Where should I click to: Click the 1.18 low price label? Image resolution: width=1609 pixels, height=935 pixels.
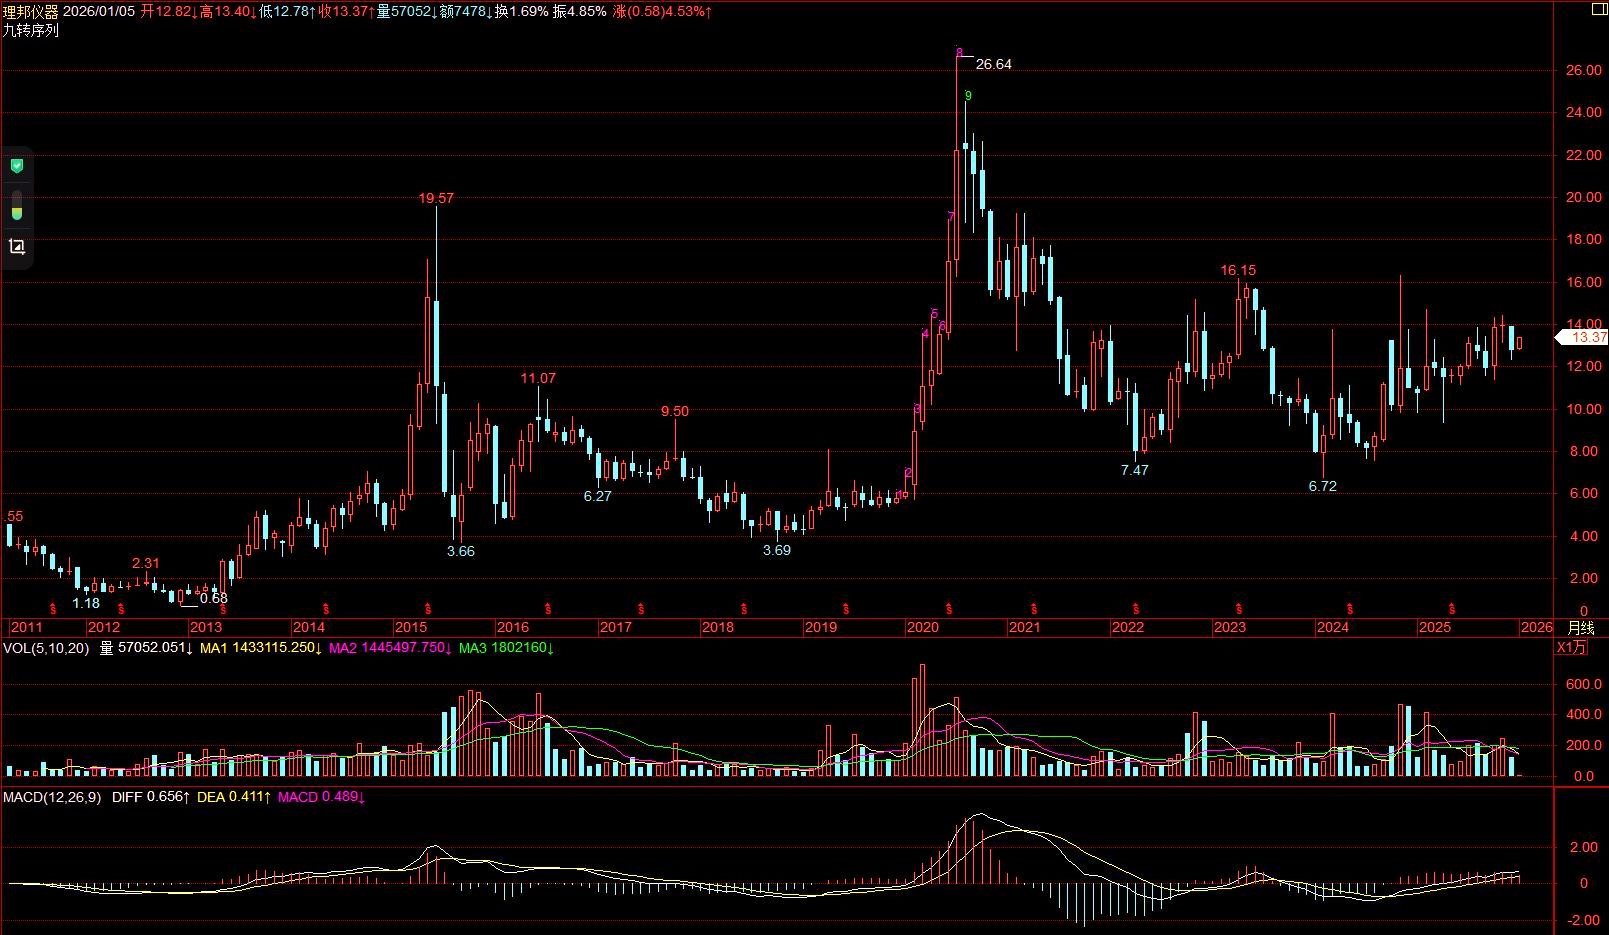pos(86,603)
